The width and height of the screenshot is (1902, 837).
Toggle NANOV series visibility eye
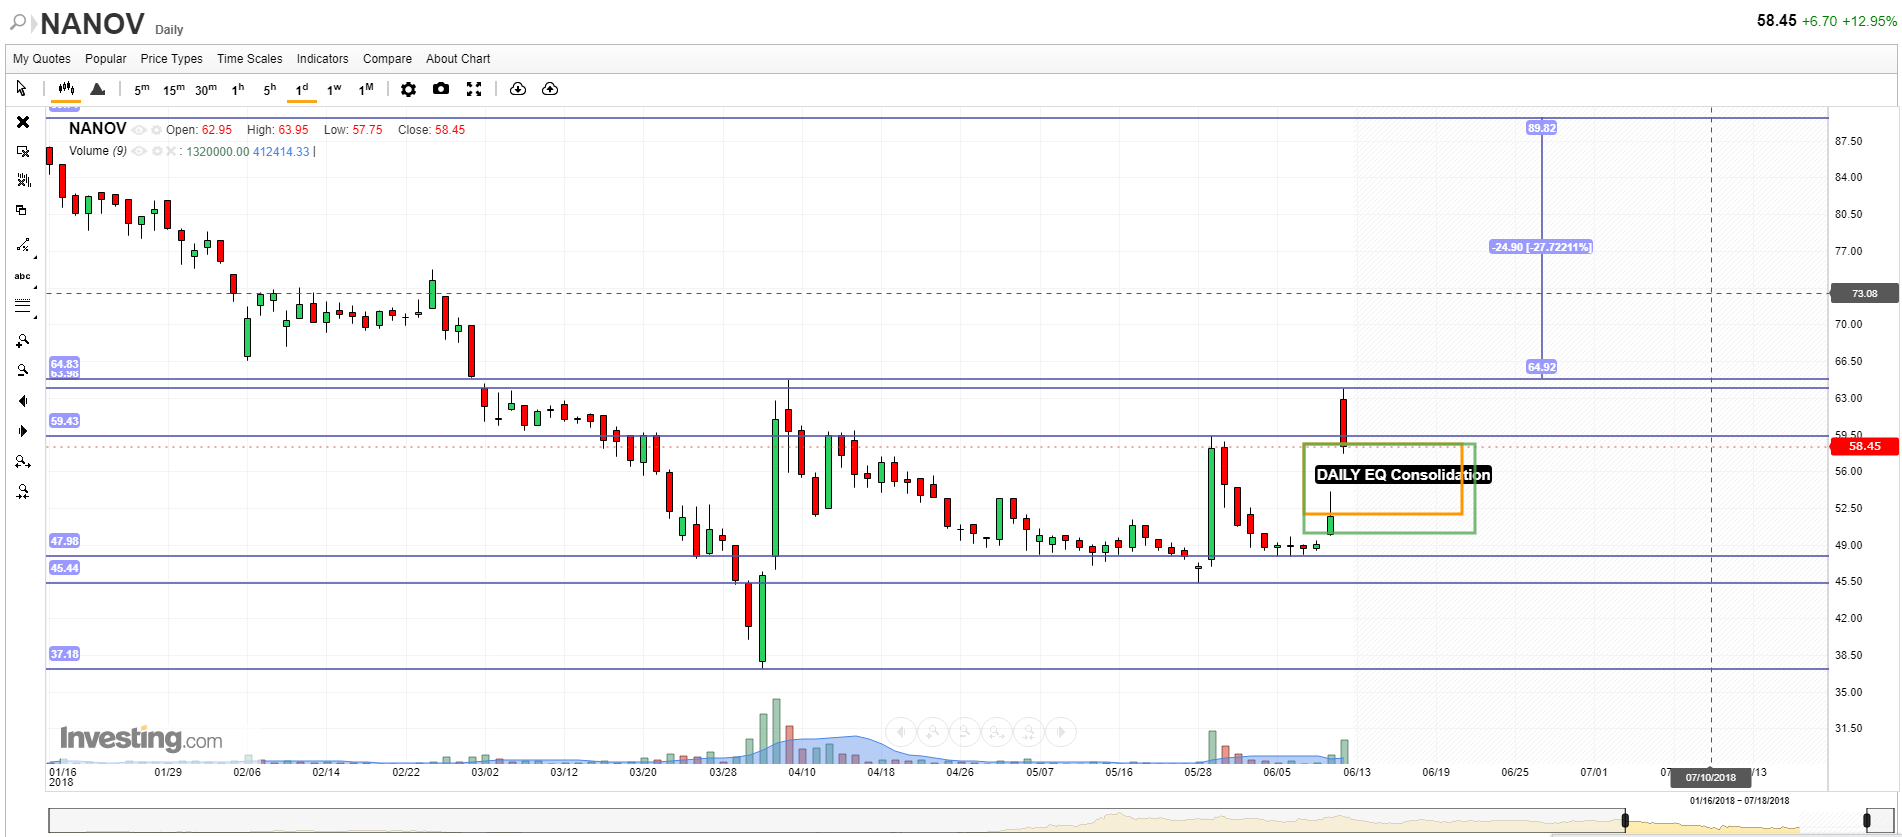click(x=139, y=130)
